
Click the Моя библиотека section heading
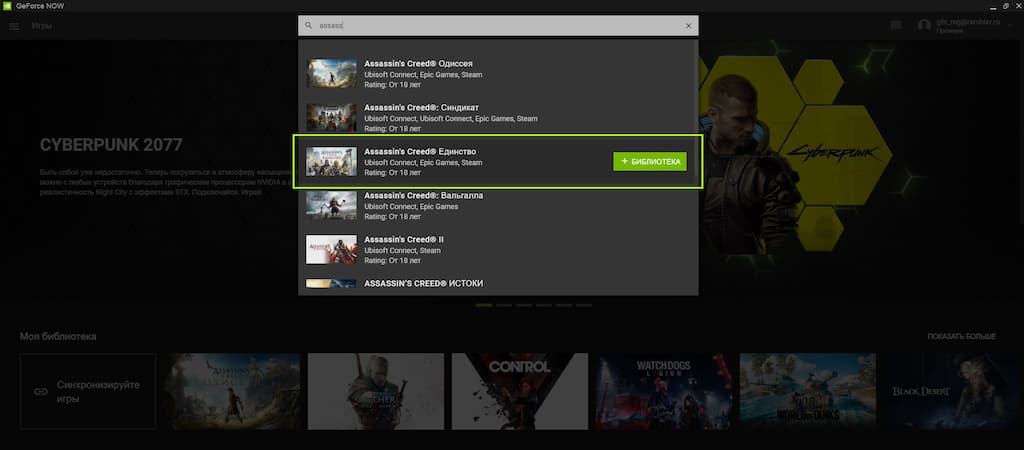[58, 336]
